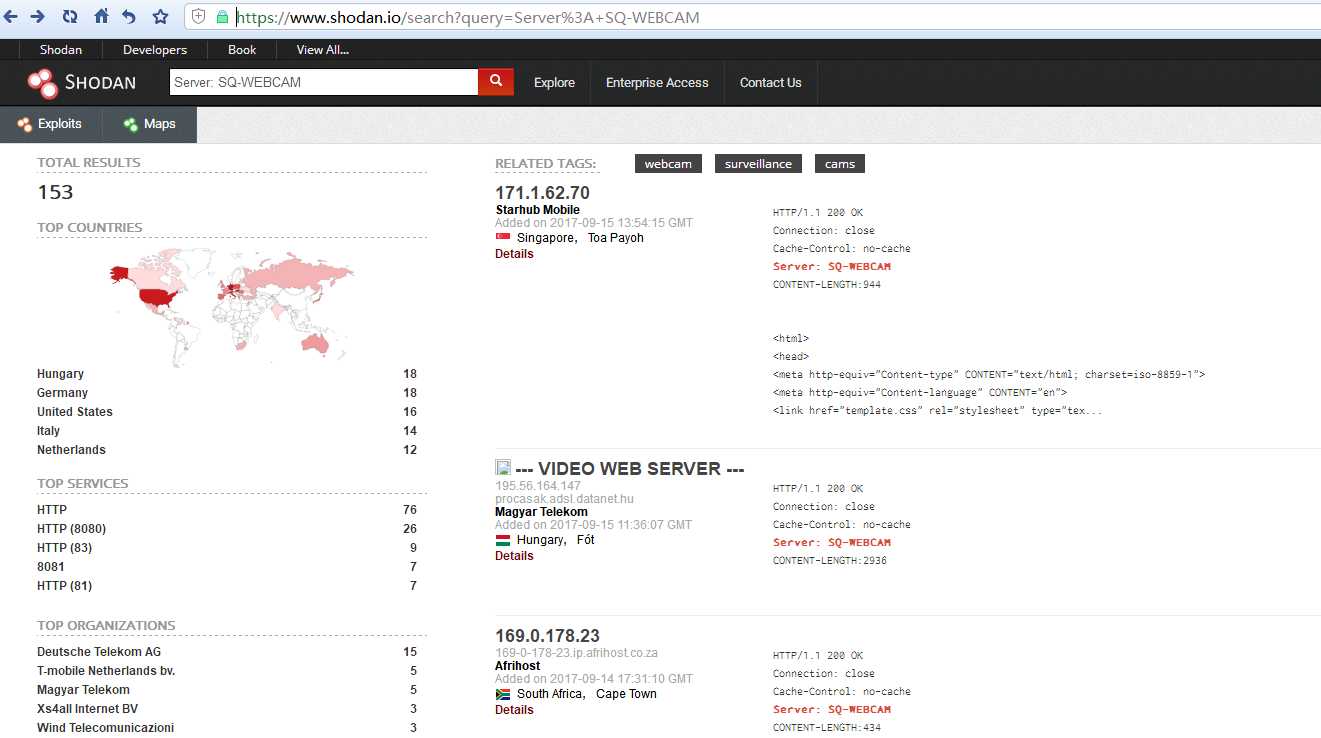Filter by HTTP (81) service
This screenshot has width=1321, height=738.
[227, 586]
